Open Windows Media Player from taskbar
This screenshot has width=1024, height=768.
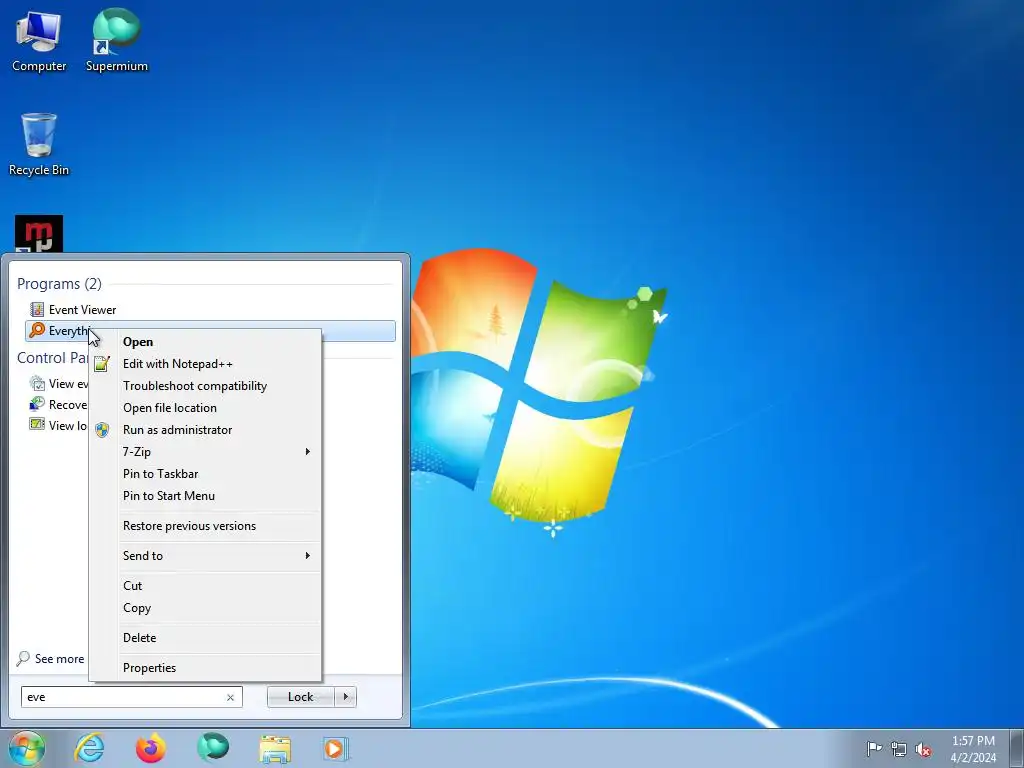pyautogui.click(x=336, y=749)
